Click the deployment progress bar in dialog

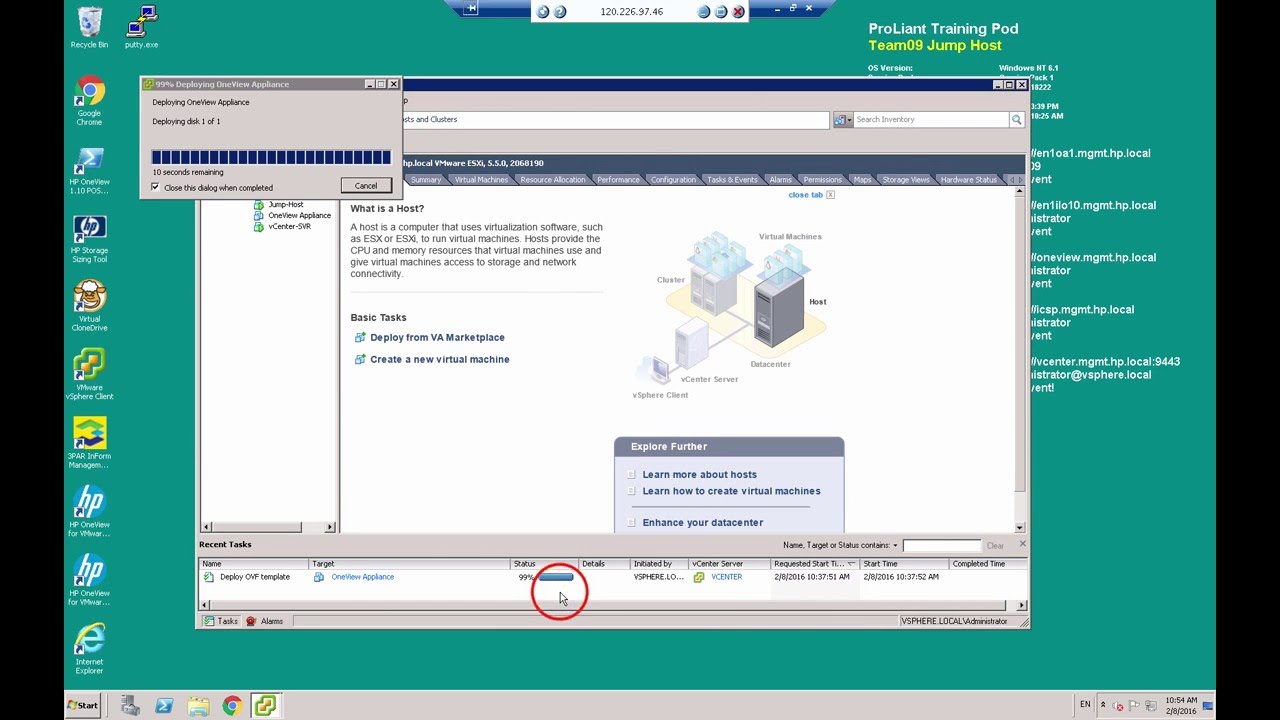(x=271, y=157)
